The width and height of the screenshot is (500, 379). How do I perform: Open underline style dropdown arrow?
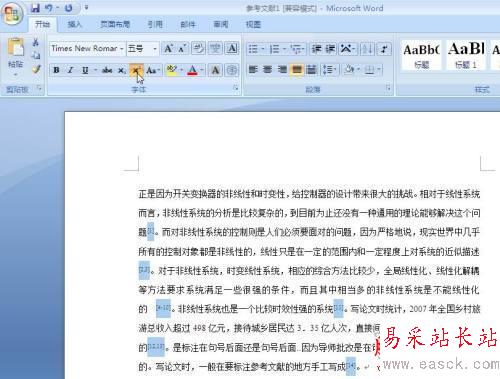(x=95, y=70)
